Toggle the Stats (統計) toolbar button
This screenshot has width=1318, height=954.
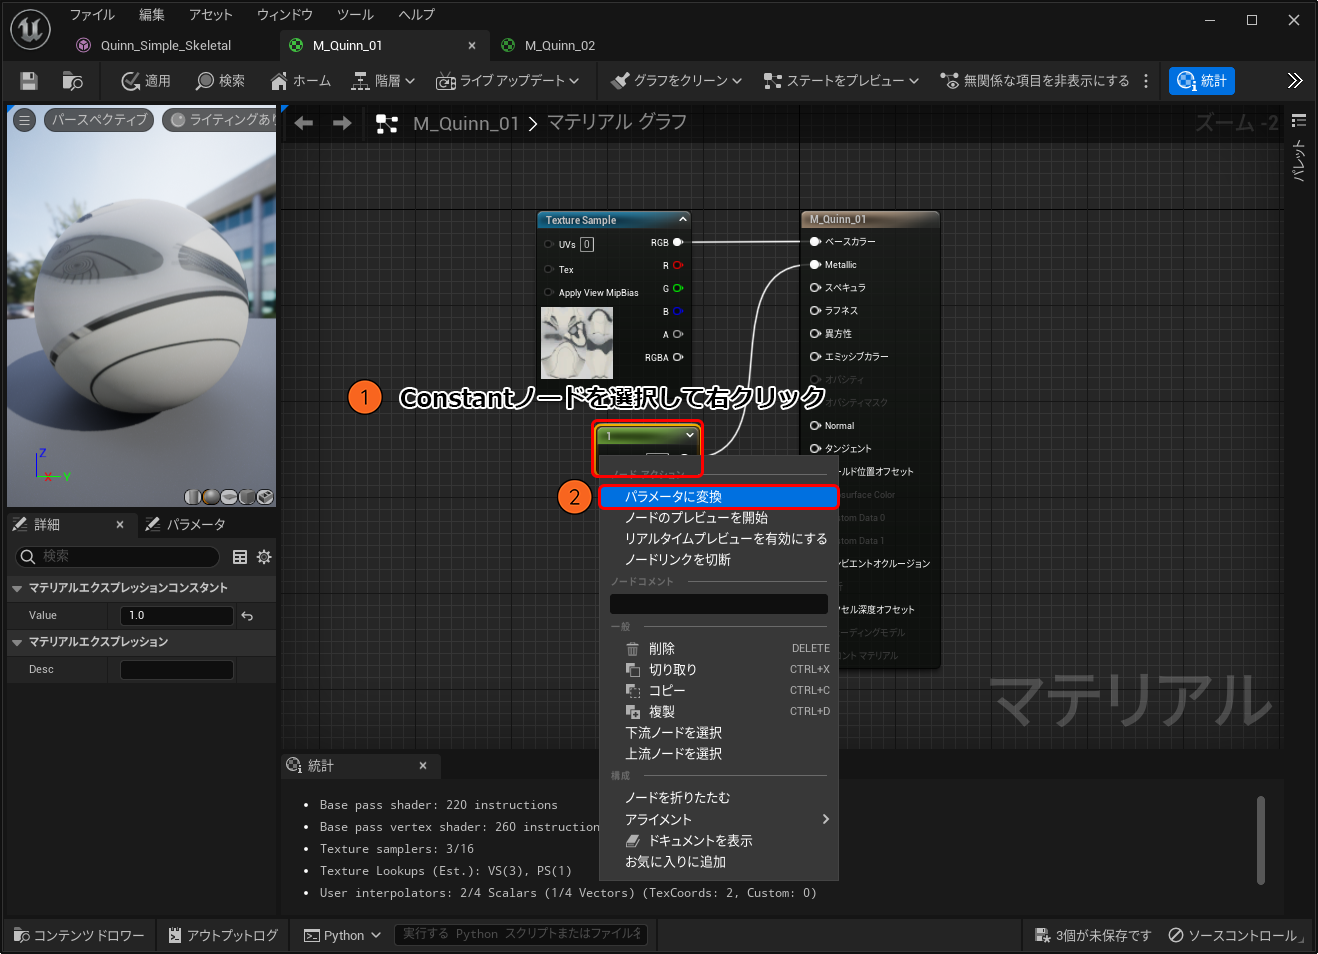pyautogui.click(x=1201, y=81)
